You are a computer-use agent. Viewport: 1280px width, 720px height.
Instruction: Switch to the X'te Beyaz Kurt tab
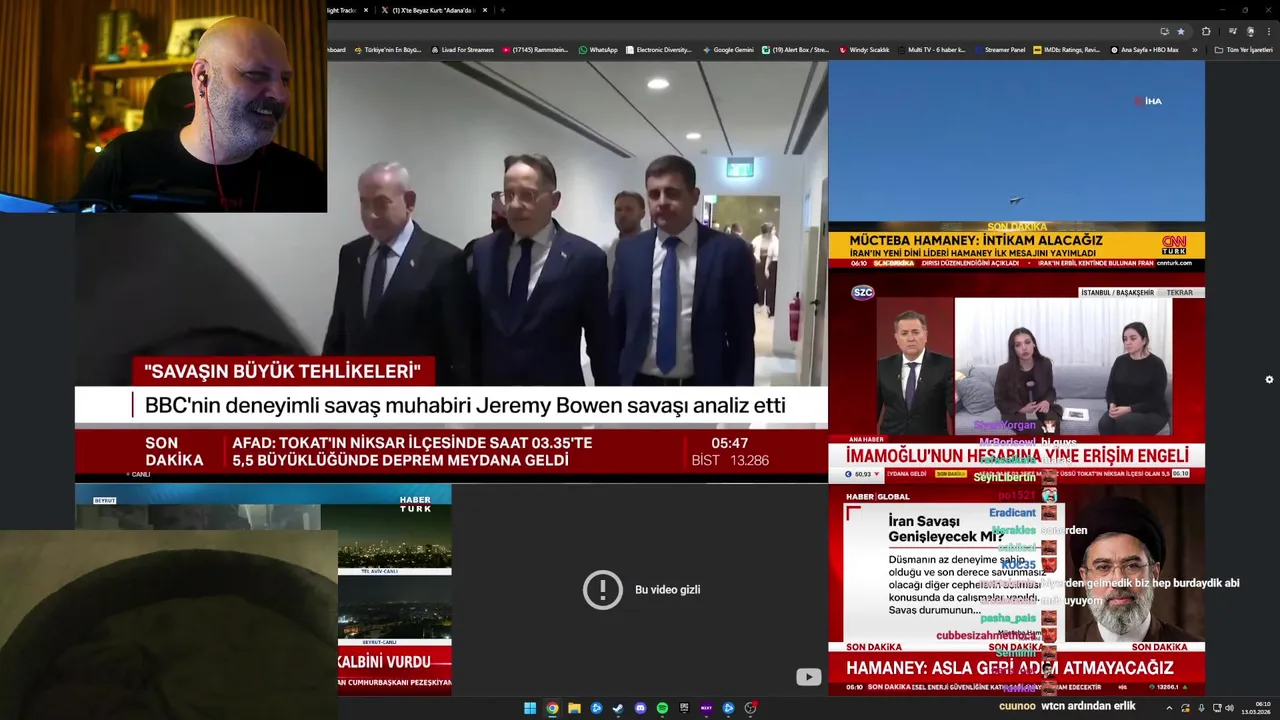tap(434, 10)
